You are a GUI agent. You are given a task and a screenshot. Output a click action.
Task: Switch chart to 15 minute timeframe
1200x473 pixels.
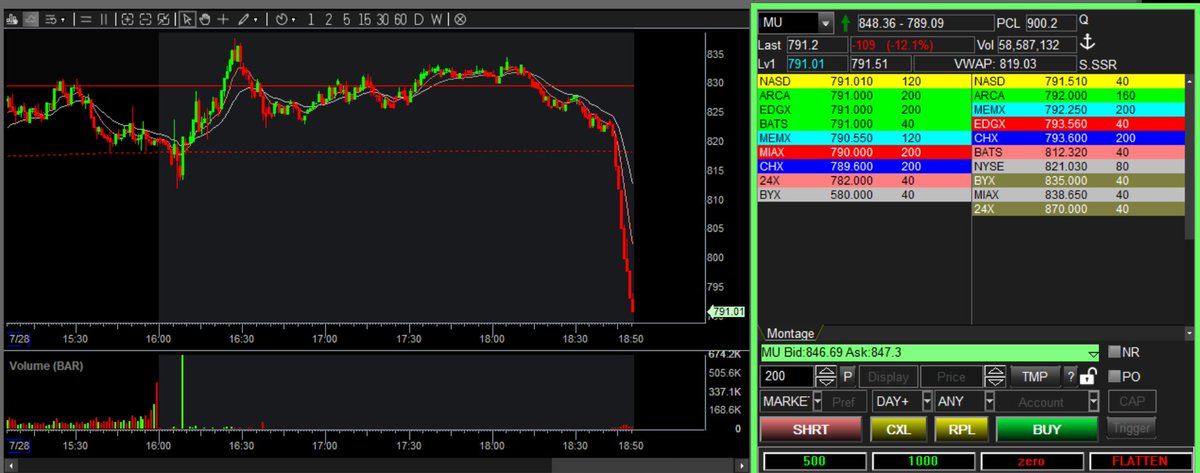(365, 19)
